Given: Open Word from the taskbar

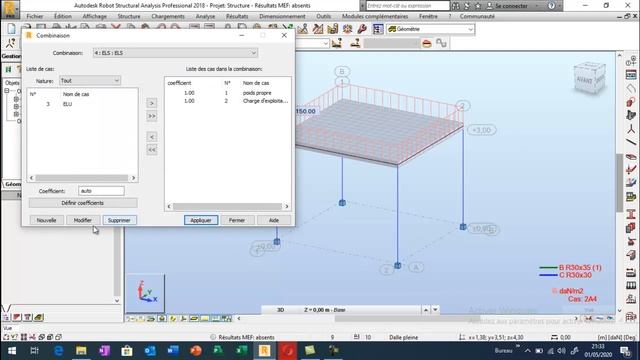Looking at the screenshot, I should pos(173,351).
